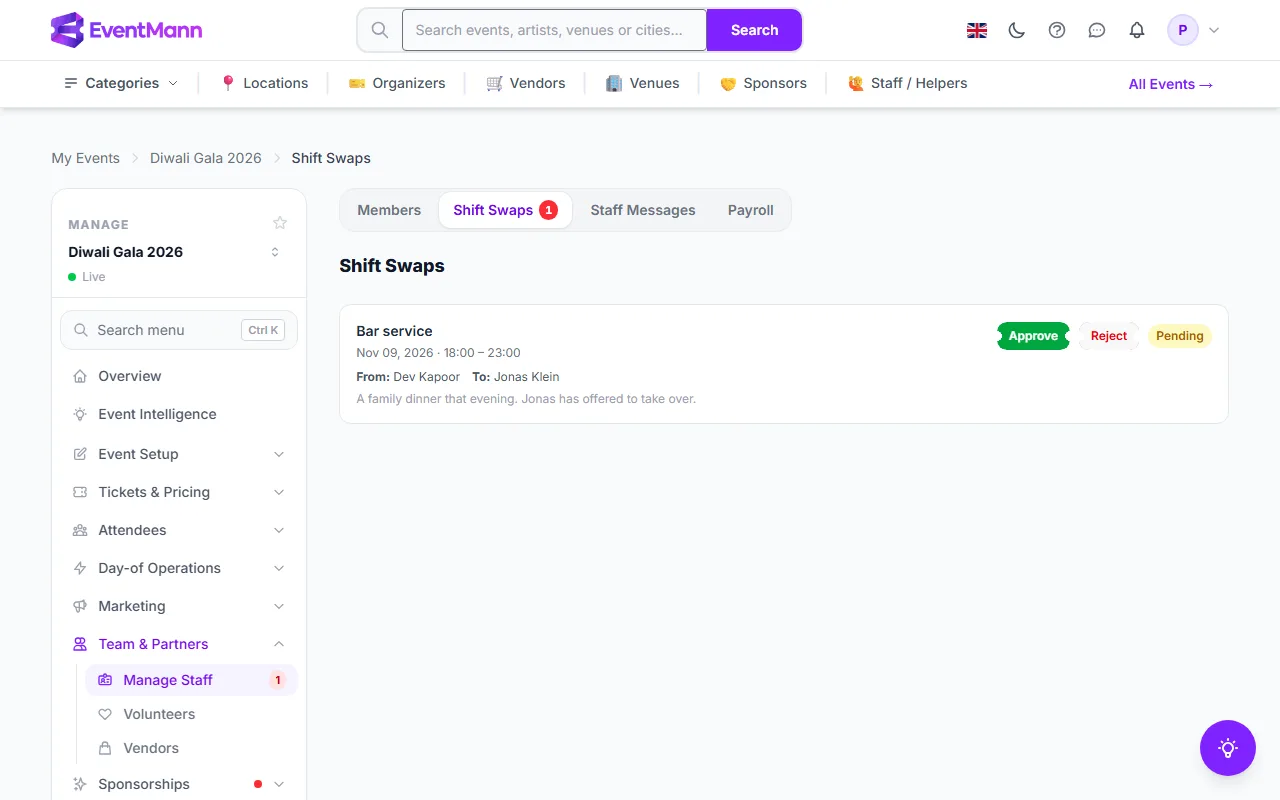
Task: Open Sponsors in the nav bar
Action: [x=763, y=83]
